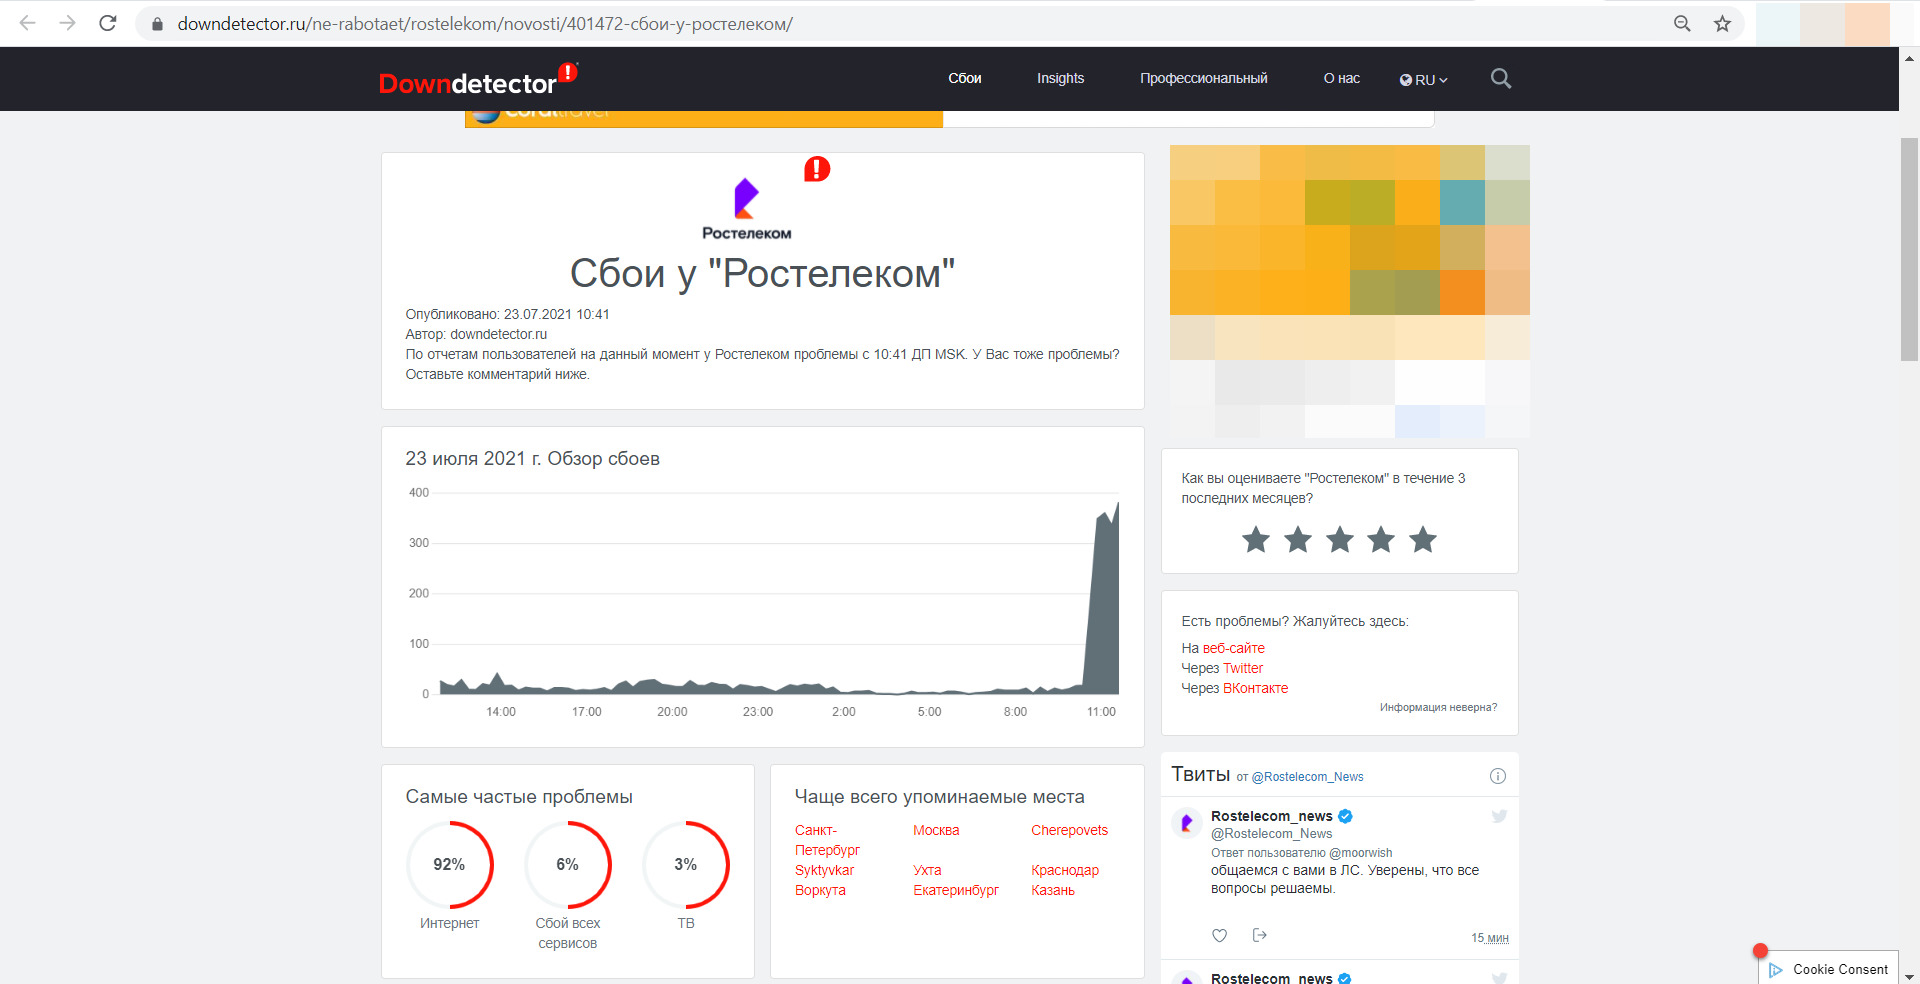Click the 3% ТВ circle

coord(686,865)
